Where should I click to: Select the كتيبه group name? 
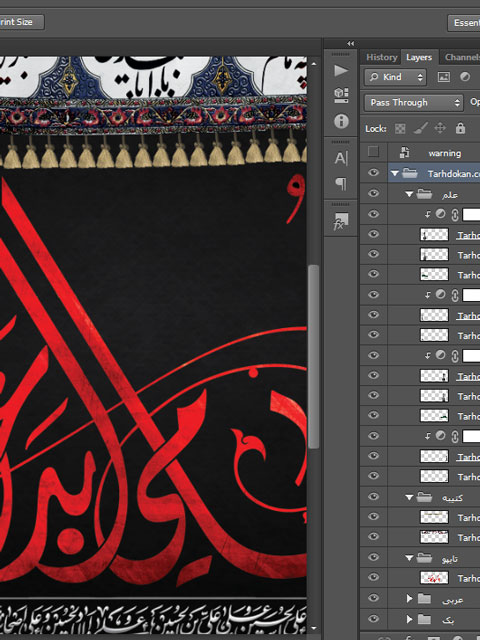click(x=452, y=498)
